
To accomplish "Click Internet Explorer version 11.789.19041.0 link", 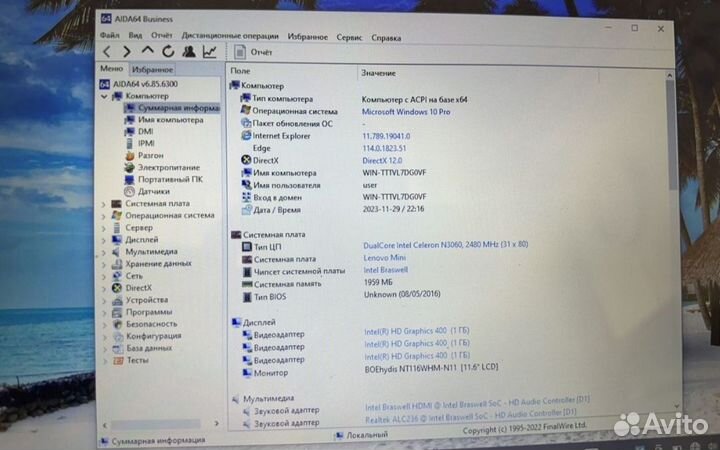I will click(x=386, y=136).
